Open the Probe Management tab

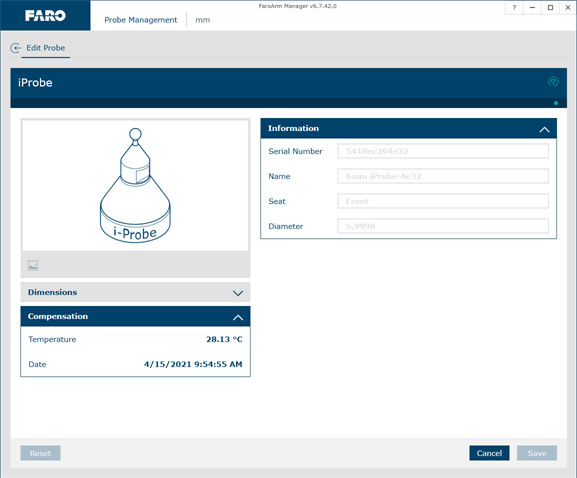click(x=141, y=20)
